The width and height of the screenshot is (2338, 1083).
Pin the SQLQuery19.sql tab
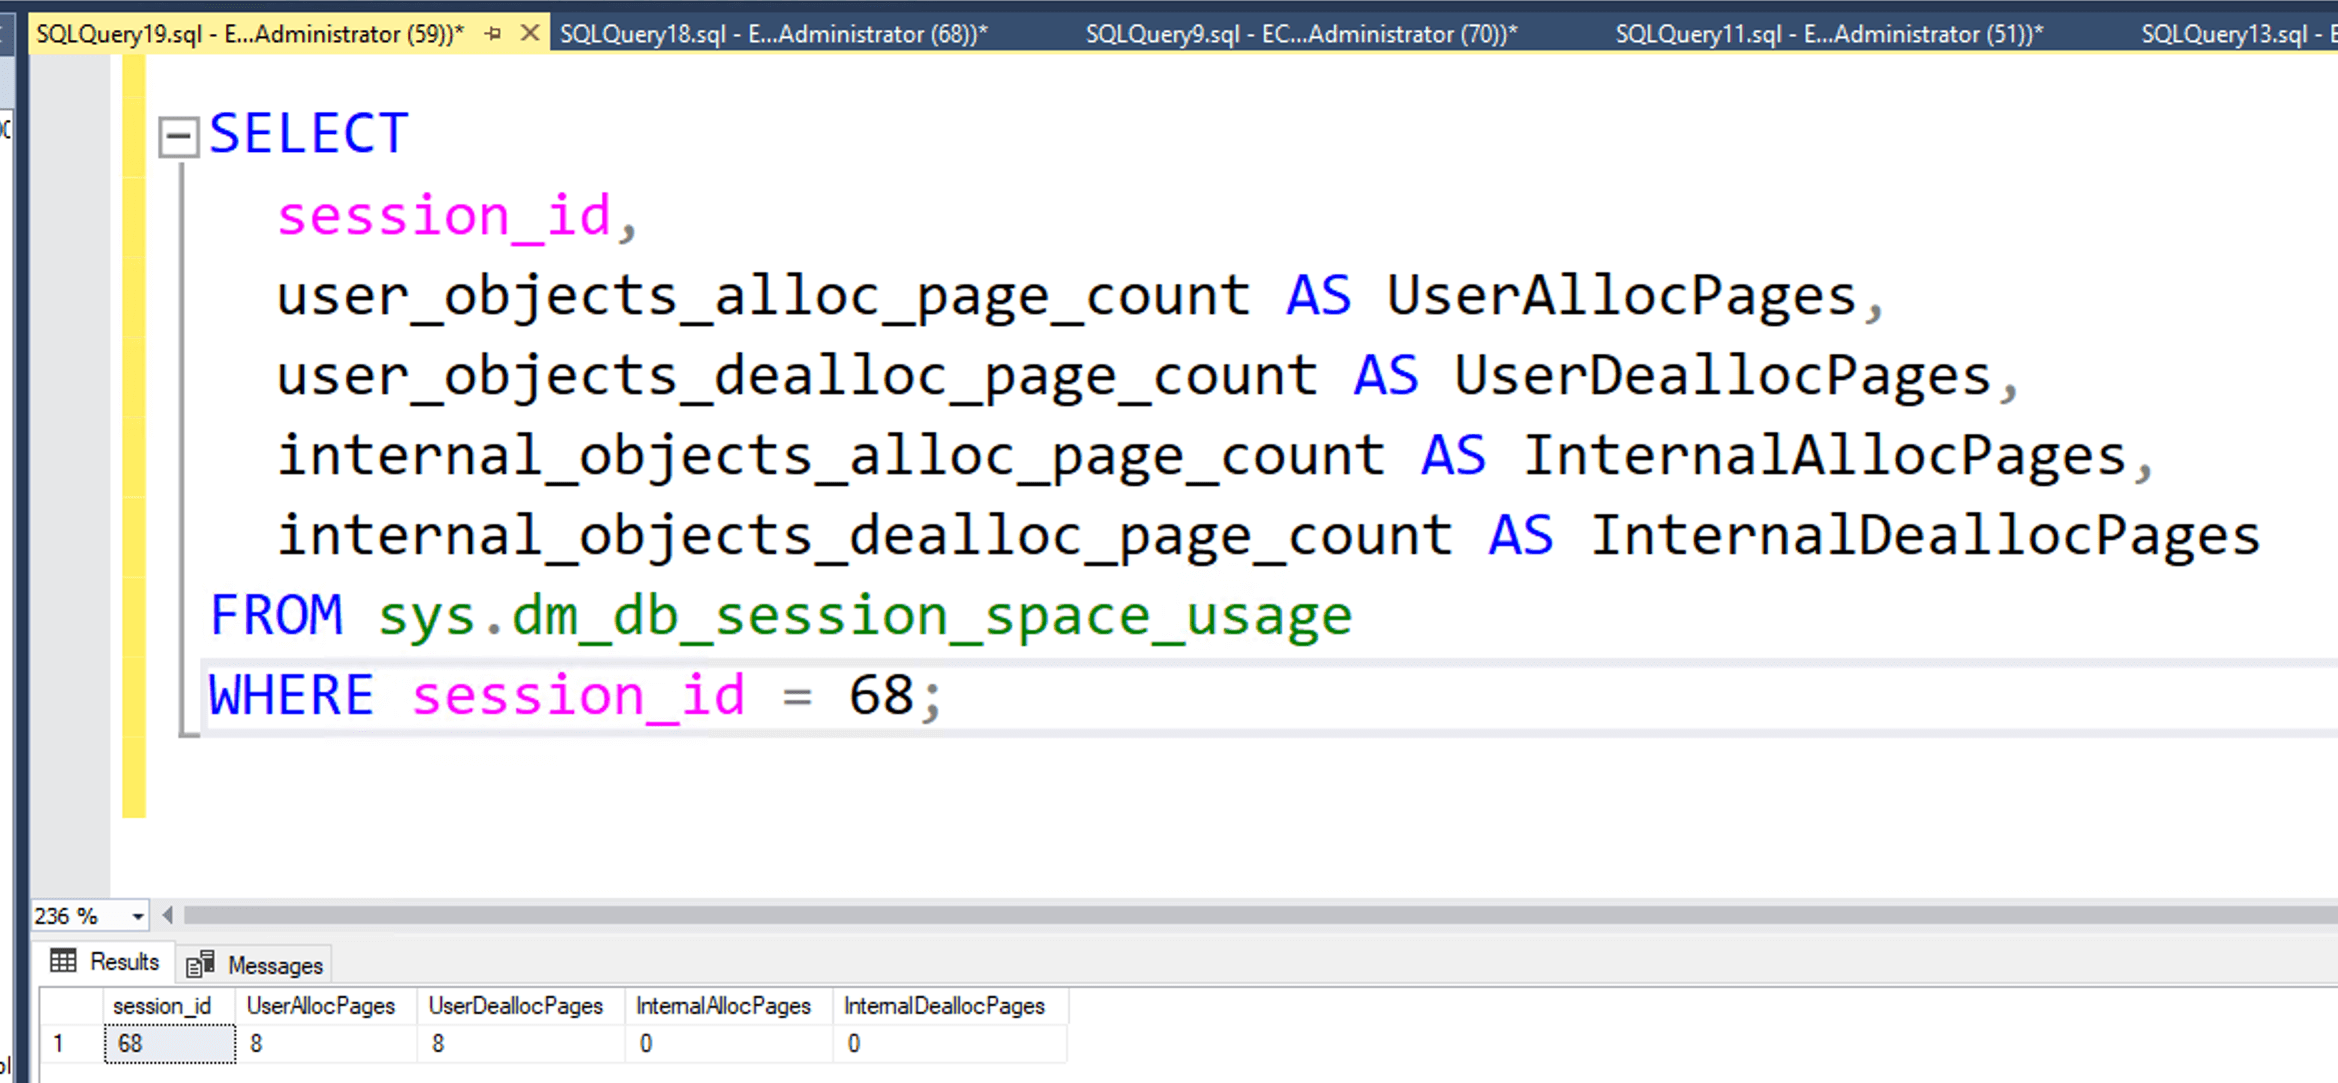click(493, 34)
